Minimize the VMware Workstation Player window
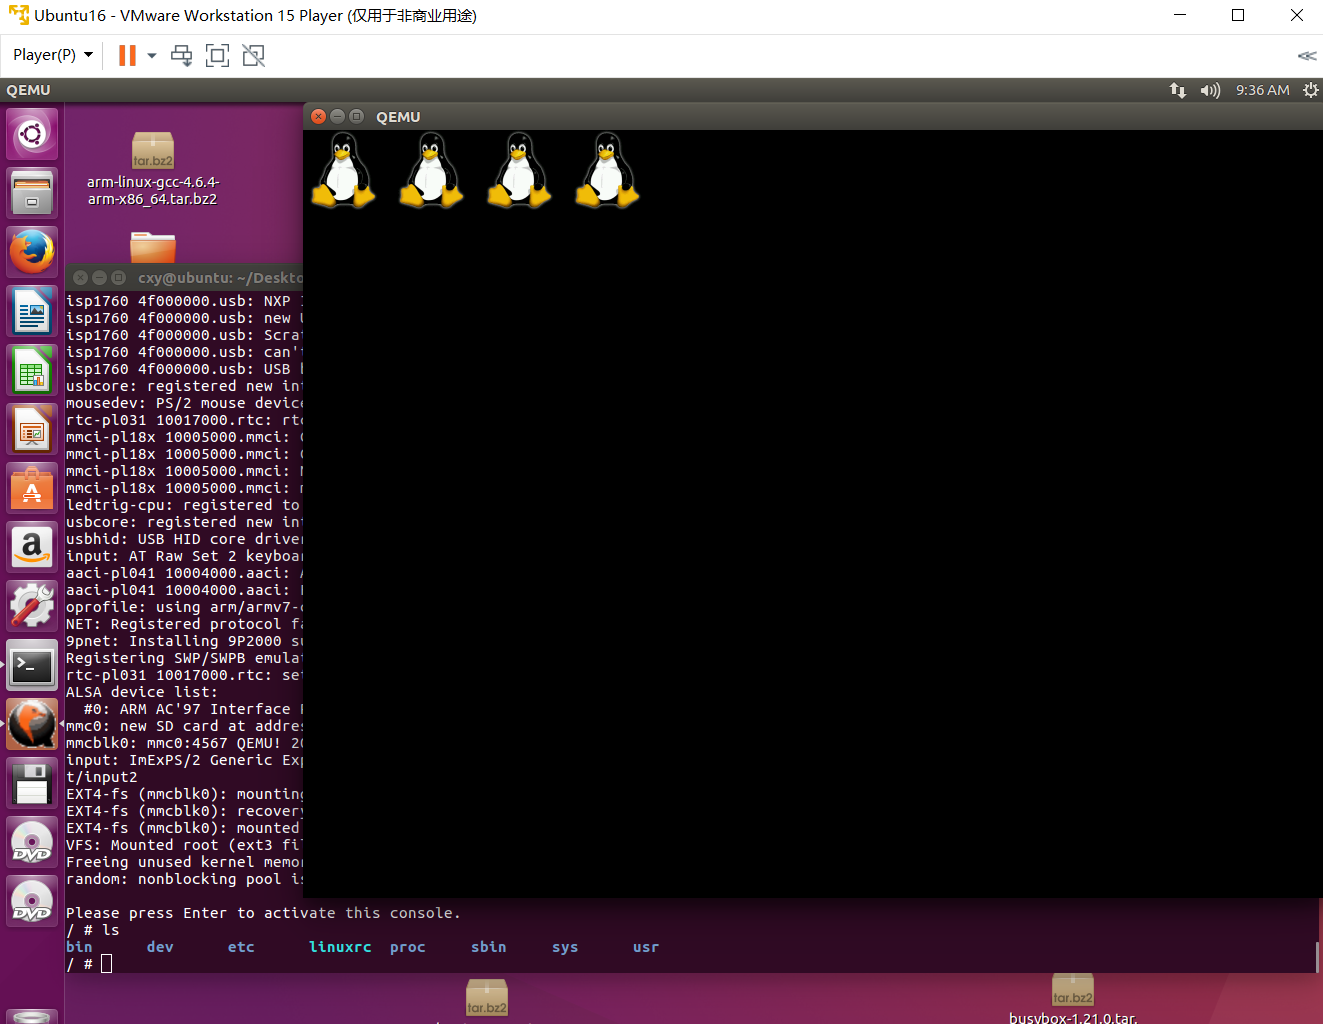Screen dimensions: 1323x1024 click(x=1180, y=15)
